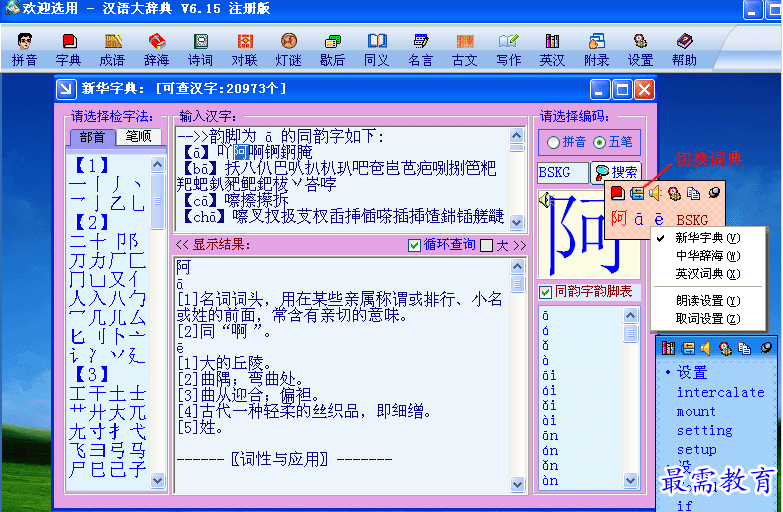Image resolution: width=783 pixels, height=512 pixels.
Task: Click speaker icon in blue popup toolbar
Action: tap(706, 348)
